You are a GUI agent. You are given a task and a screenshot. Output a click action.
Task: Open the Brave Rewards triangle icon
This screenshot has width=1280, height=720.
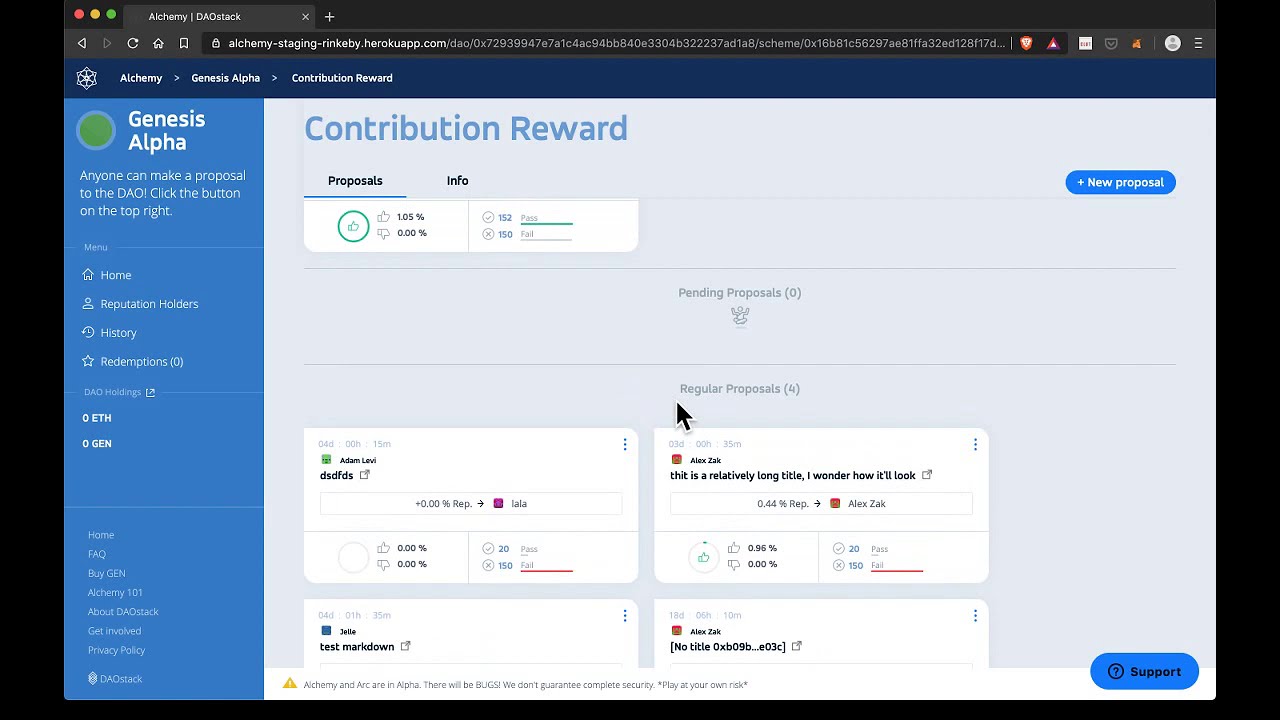coord(1053,43)
